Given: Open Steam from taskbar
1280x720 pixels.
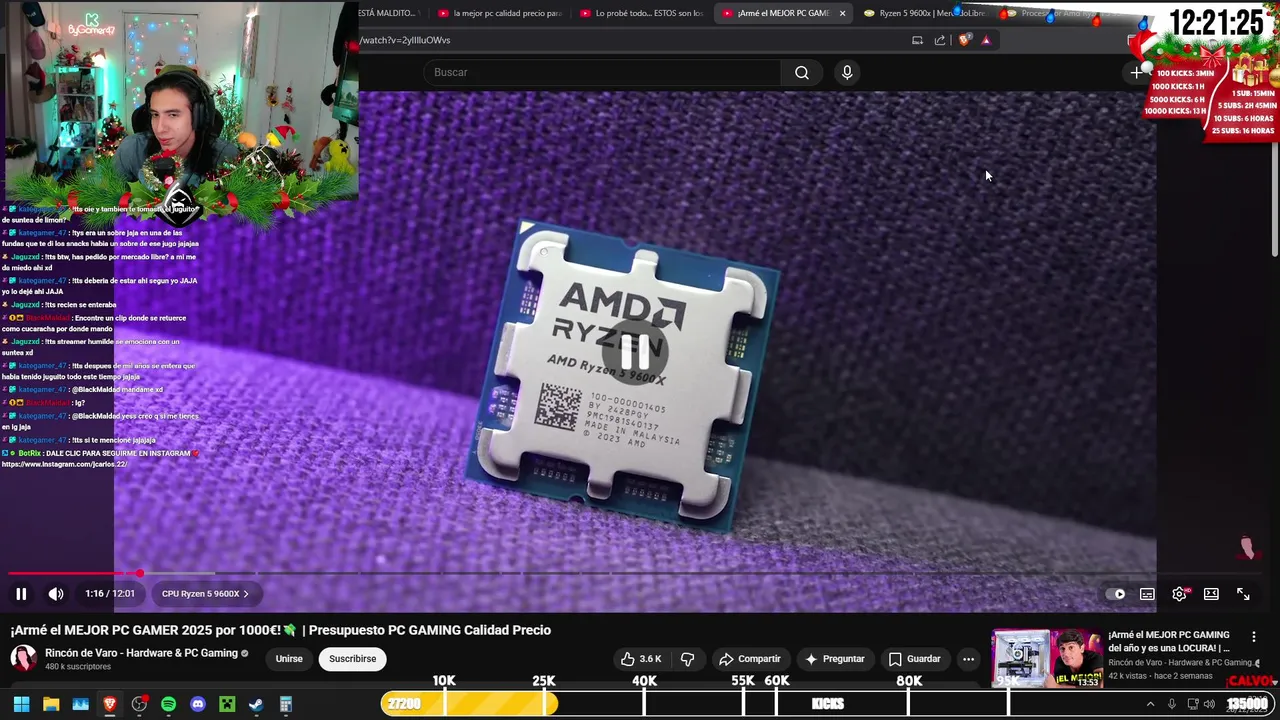Looking at the screenshot, I should pos(256,704).
